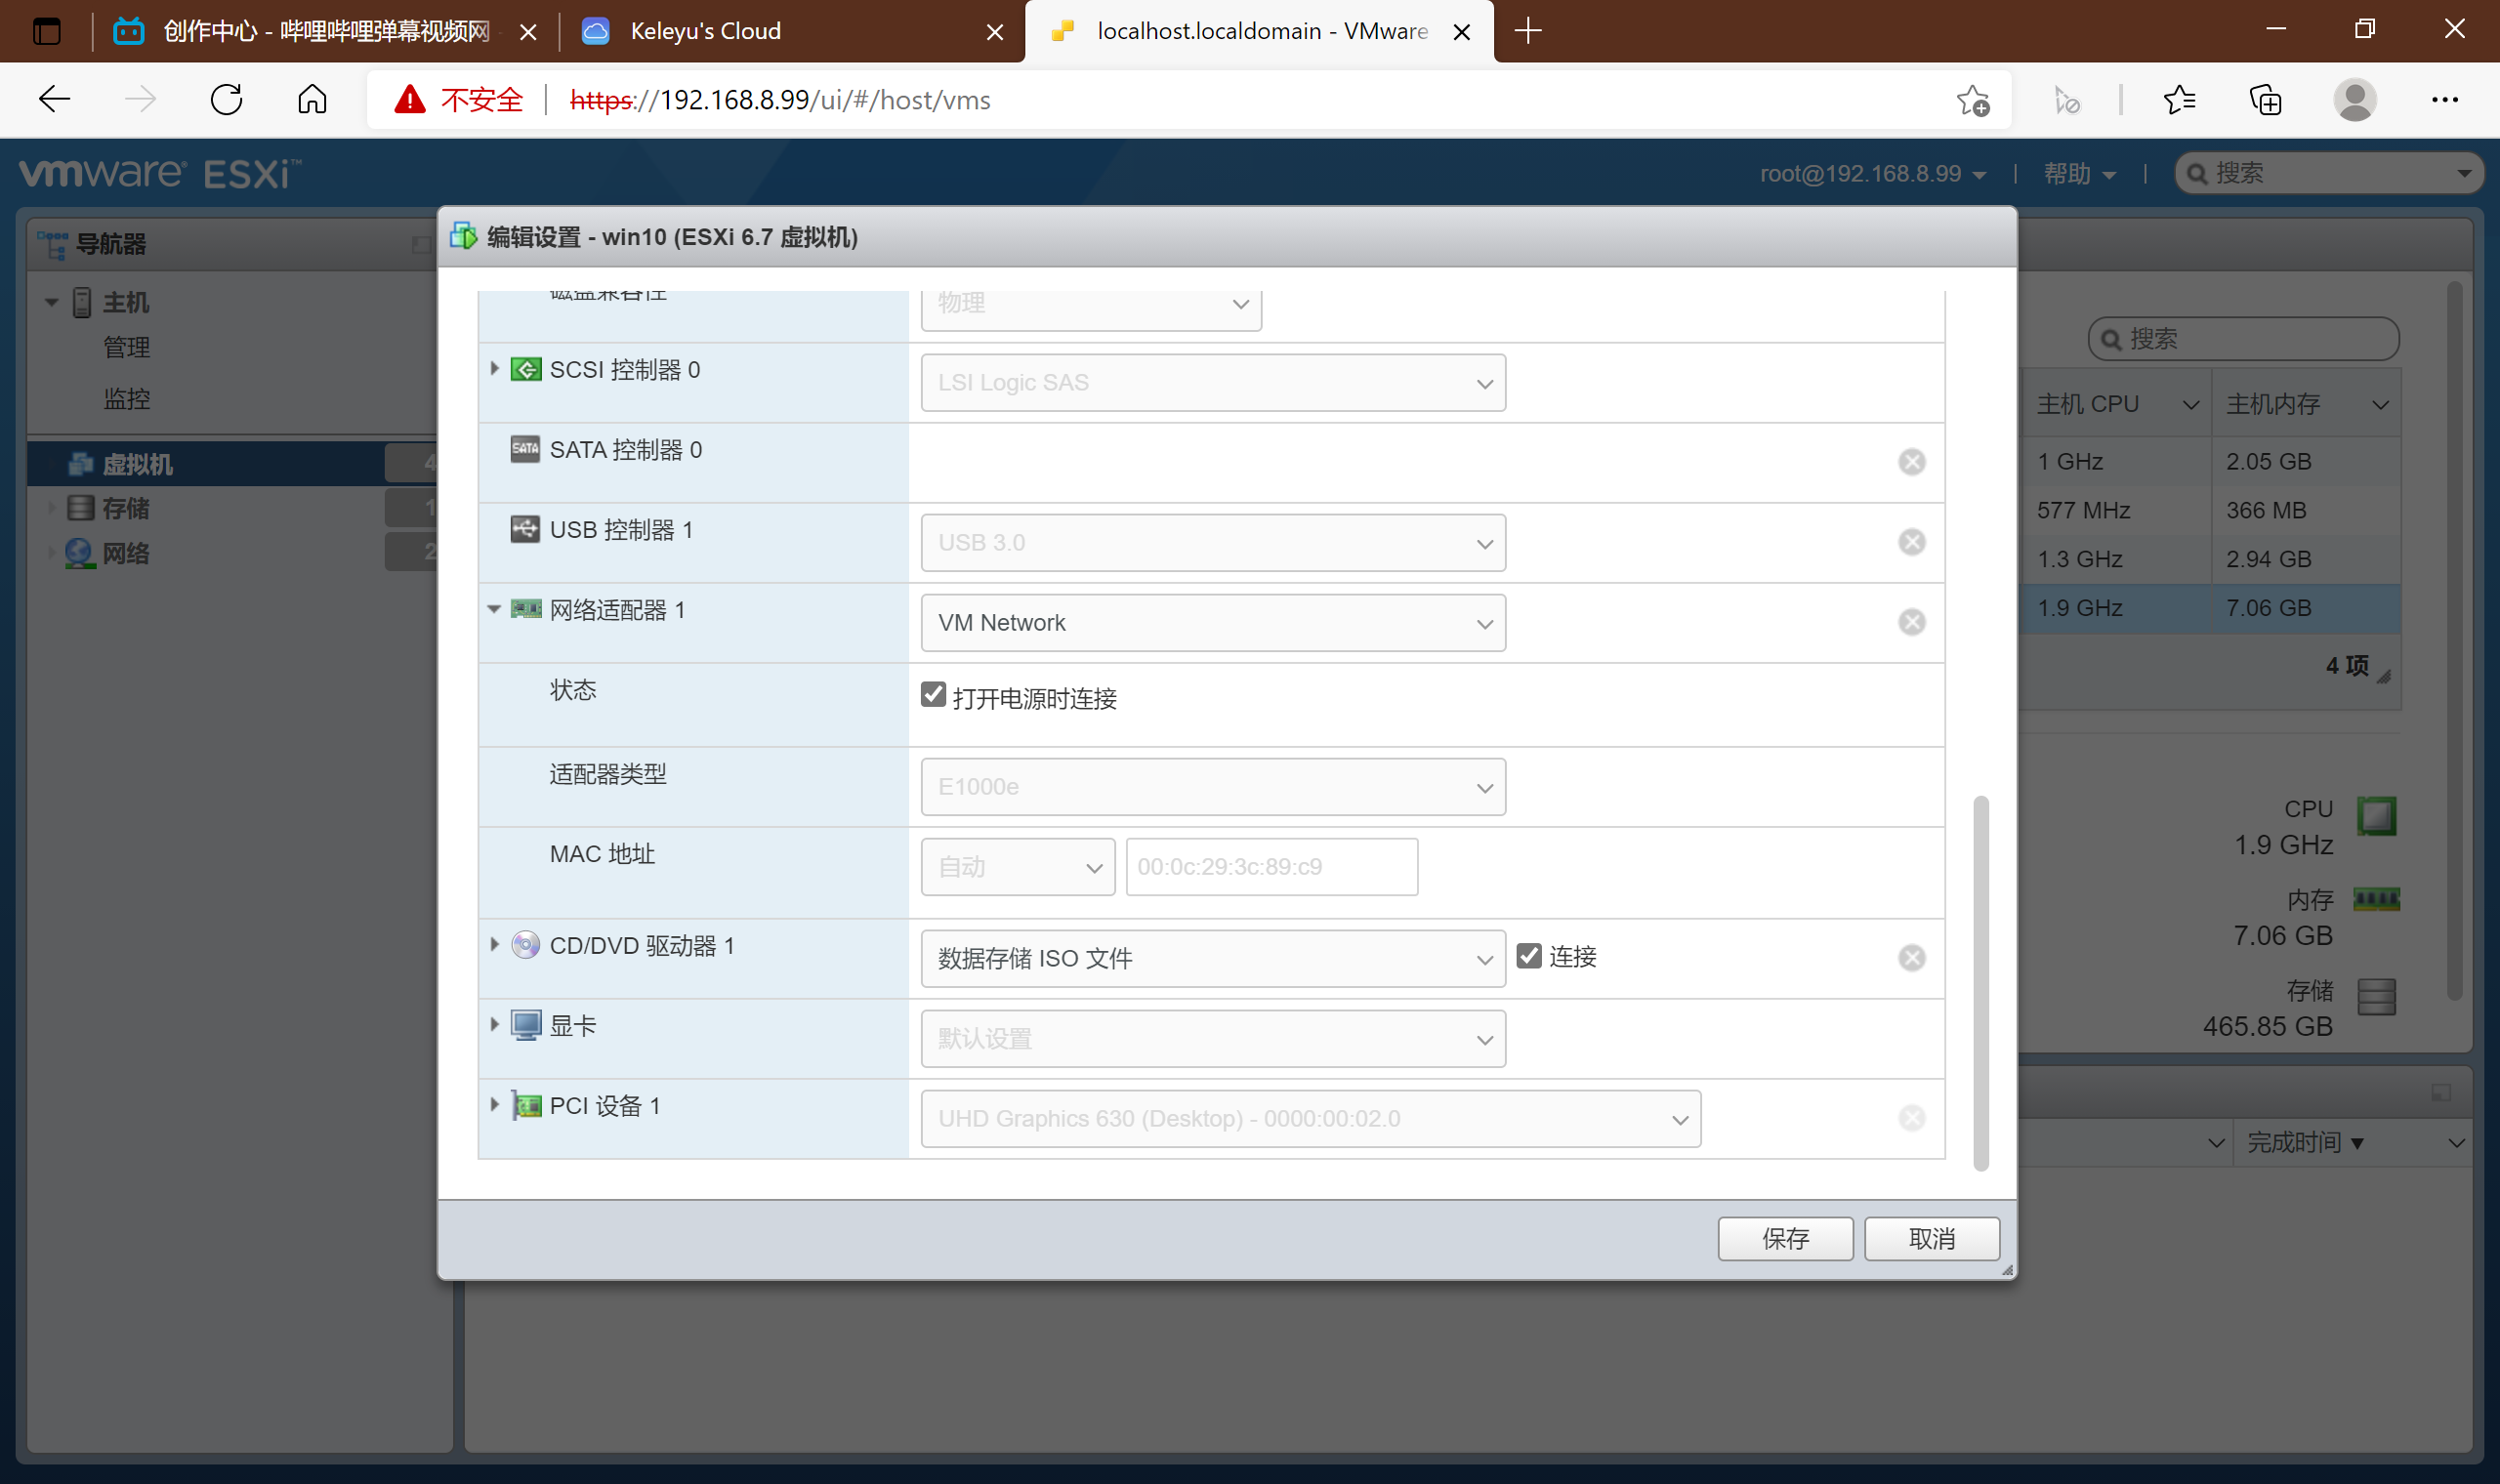Click the USB controller 1 icon

(x=526, y=529)
